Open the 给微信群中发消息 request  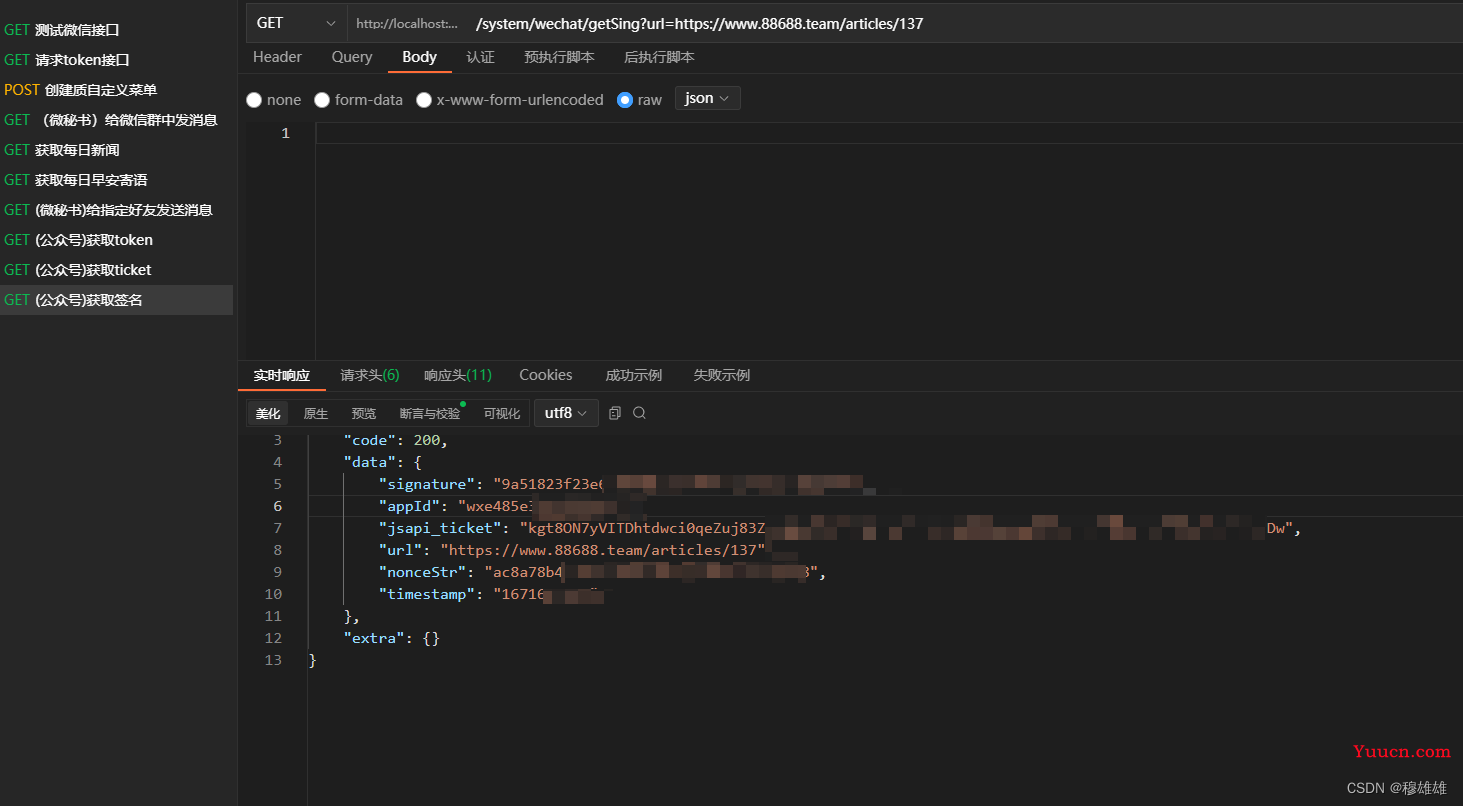[116, 120]
